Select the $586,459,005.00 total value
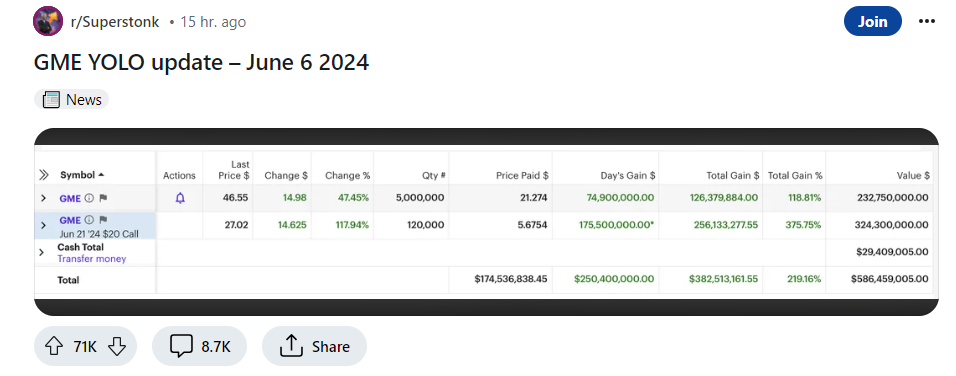This screenshot has width=956, height=376. (x=890, y=279)
